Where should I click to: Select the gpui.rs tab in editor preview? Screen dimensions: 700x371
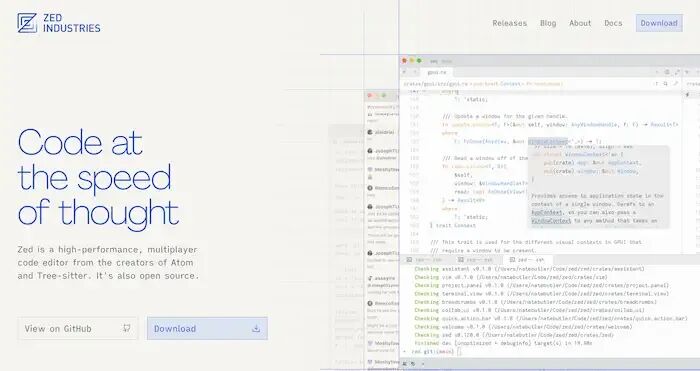[437, 72]
